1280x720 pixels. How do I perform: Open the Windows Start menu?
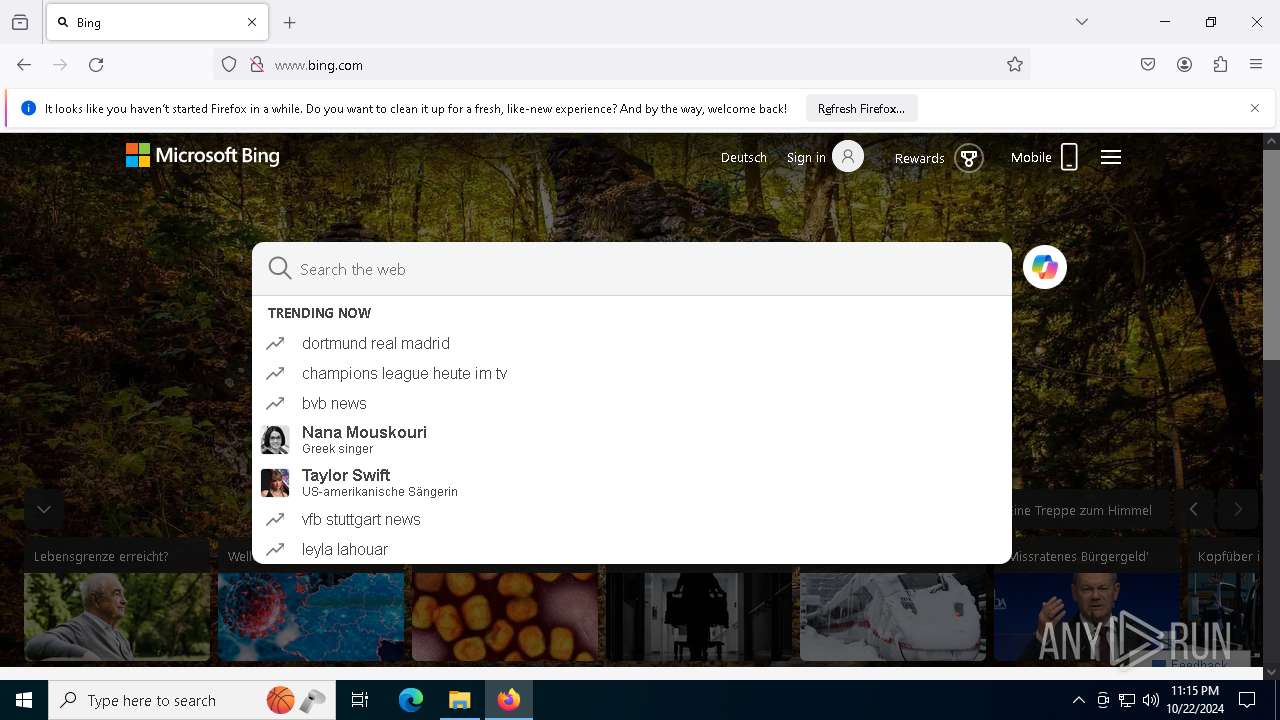(24, 700)
